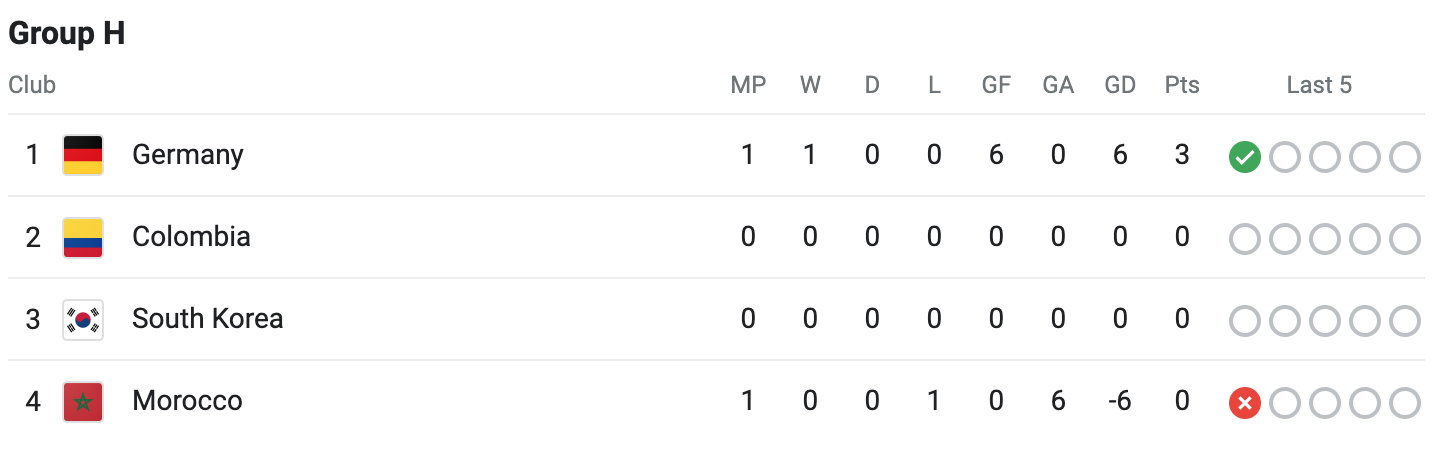Click the Group H heading
This screenshot has height=463, width=1442.
click(67, 33)
